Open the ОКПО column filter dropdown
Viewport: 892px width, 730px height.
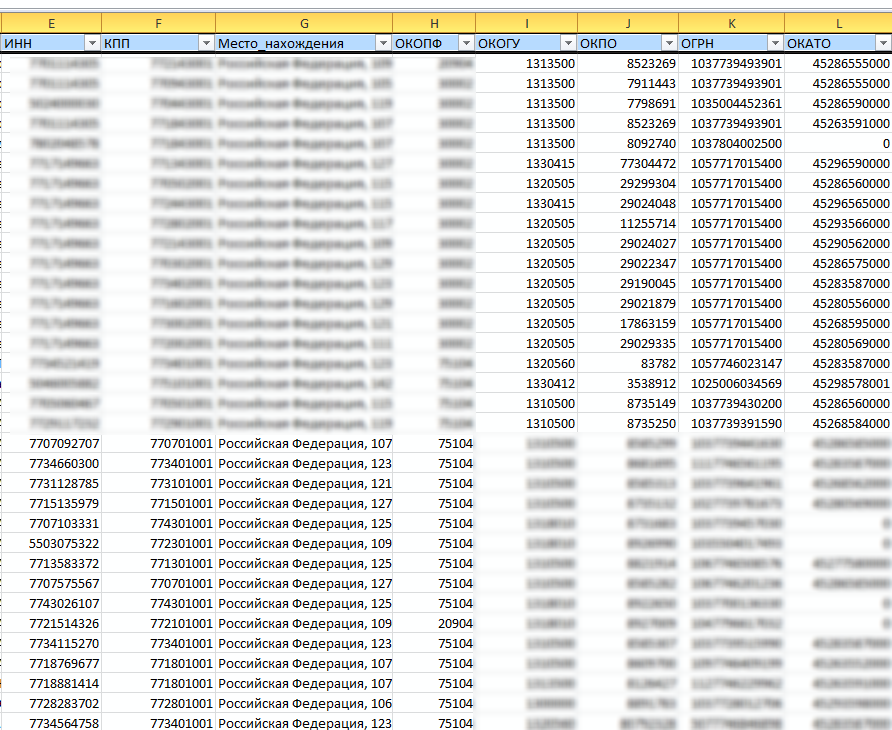670,43
